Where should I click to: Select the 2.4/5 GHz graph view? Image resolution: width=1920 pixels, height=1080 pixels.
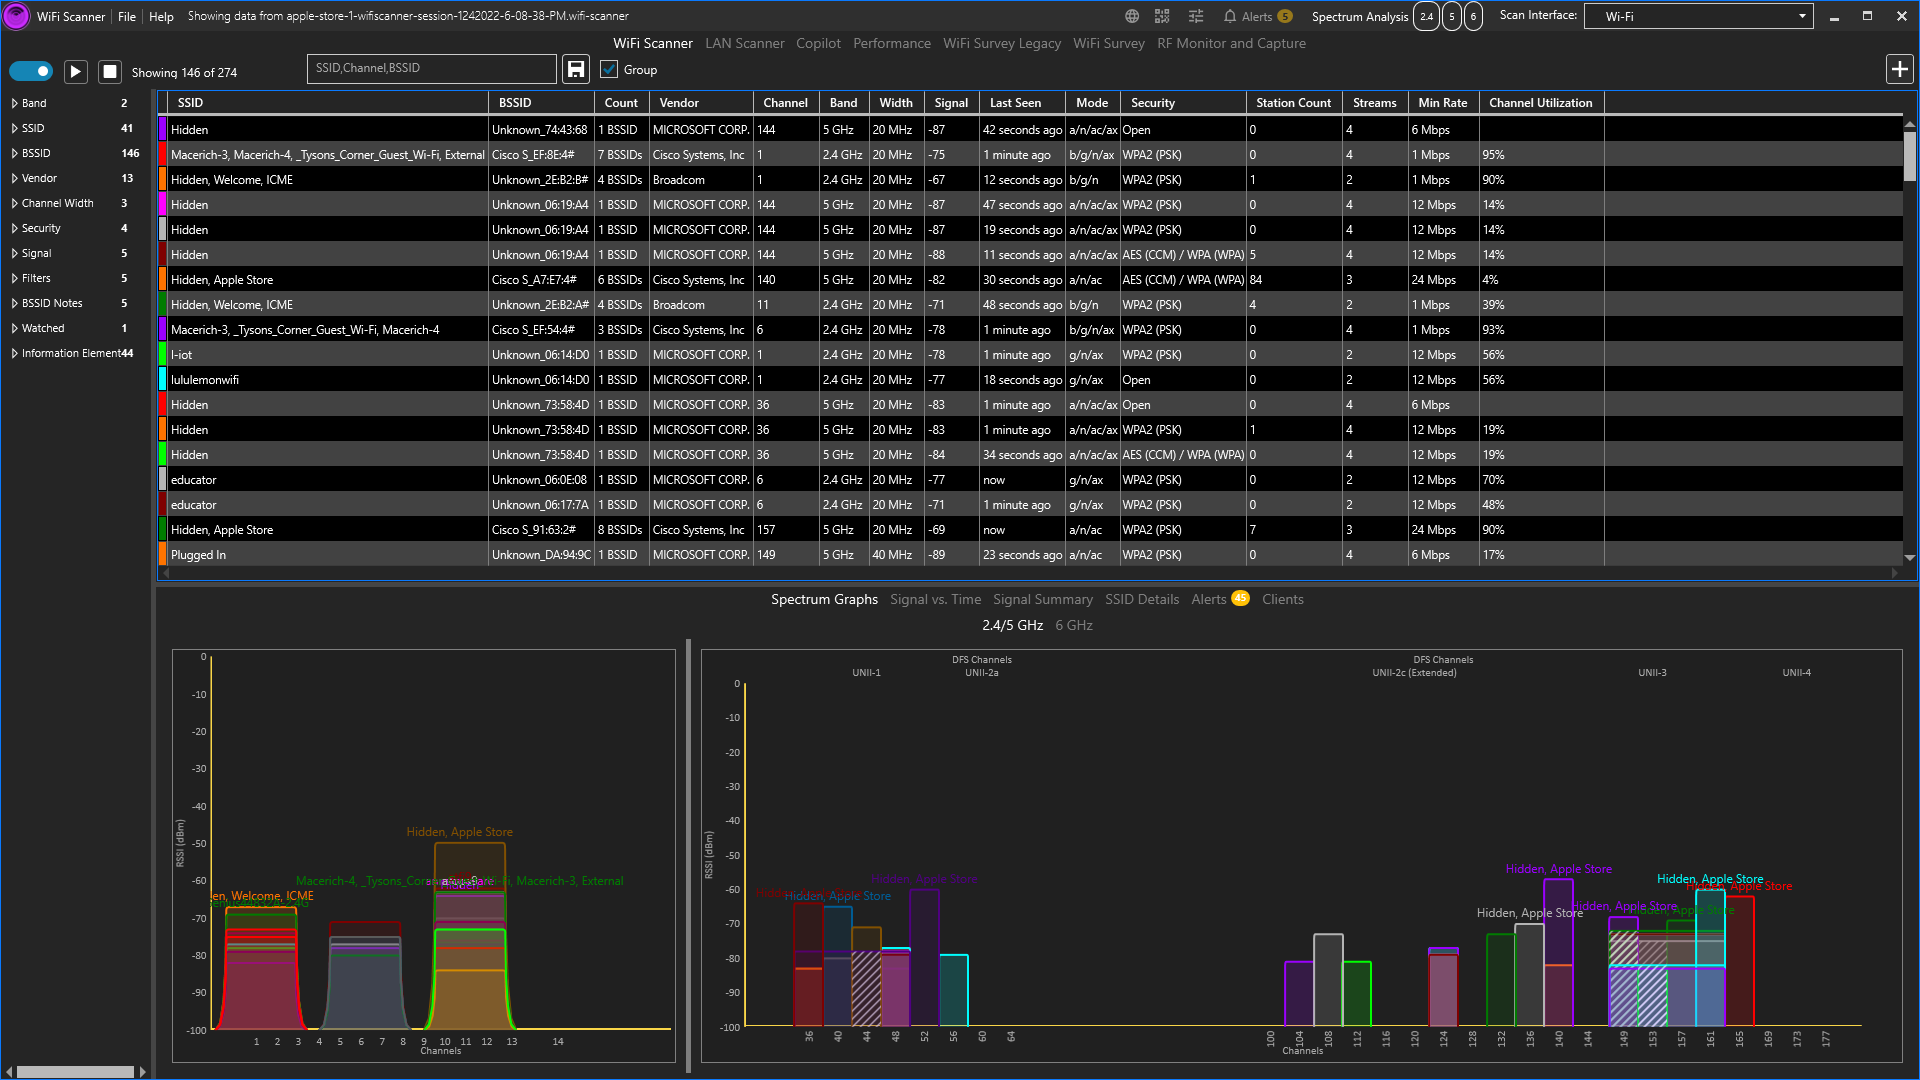click(x=1012, y=625)
